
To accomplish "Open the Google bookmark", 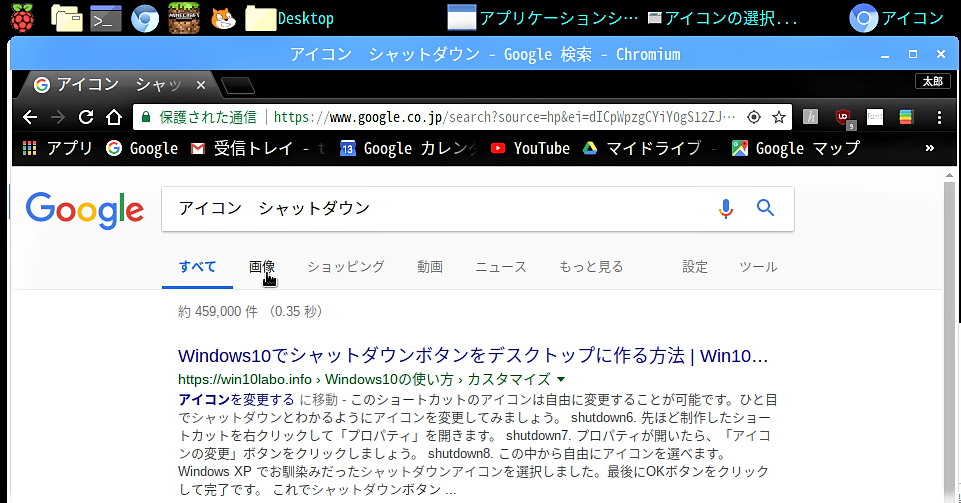I will click(x=142, y=148).
